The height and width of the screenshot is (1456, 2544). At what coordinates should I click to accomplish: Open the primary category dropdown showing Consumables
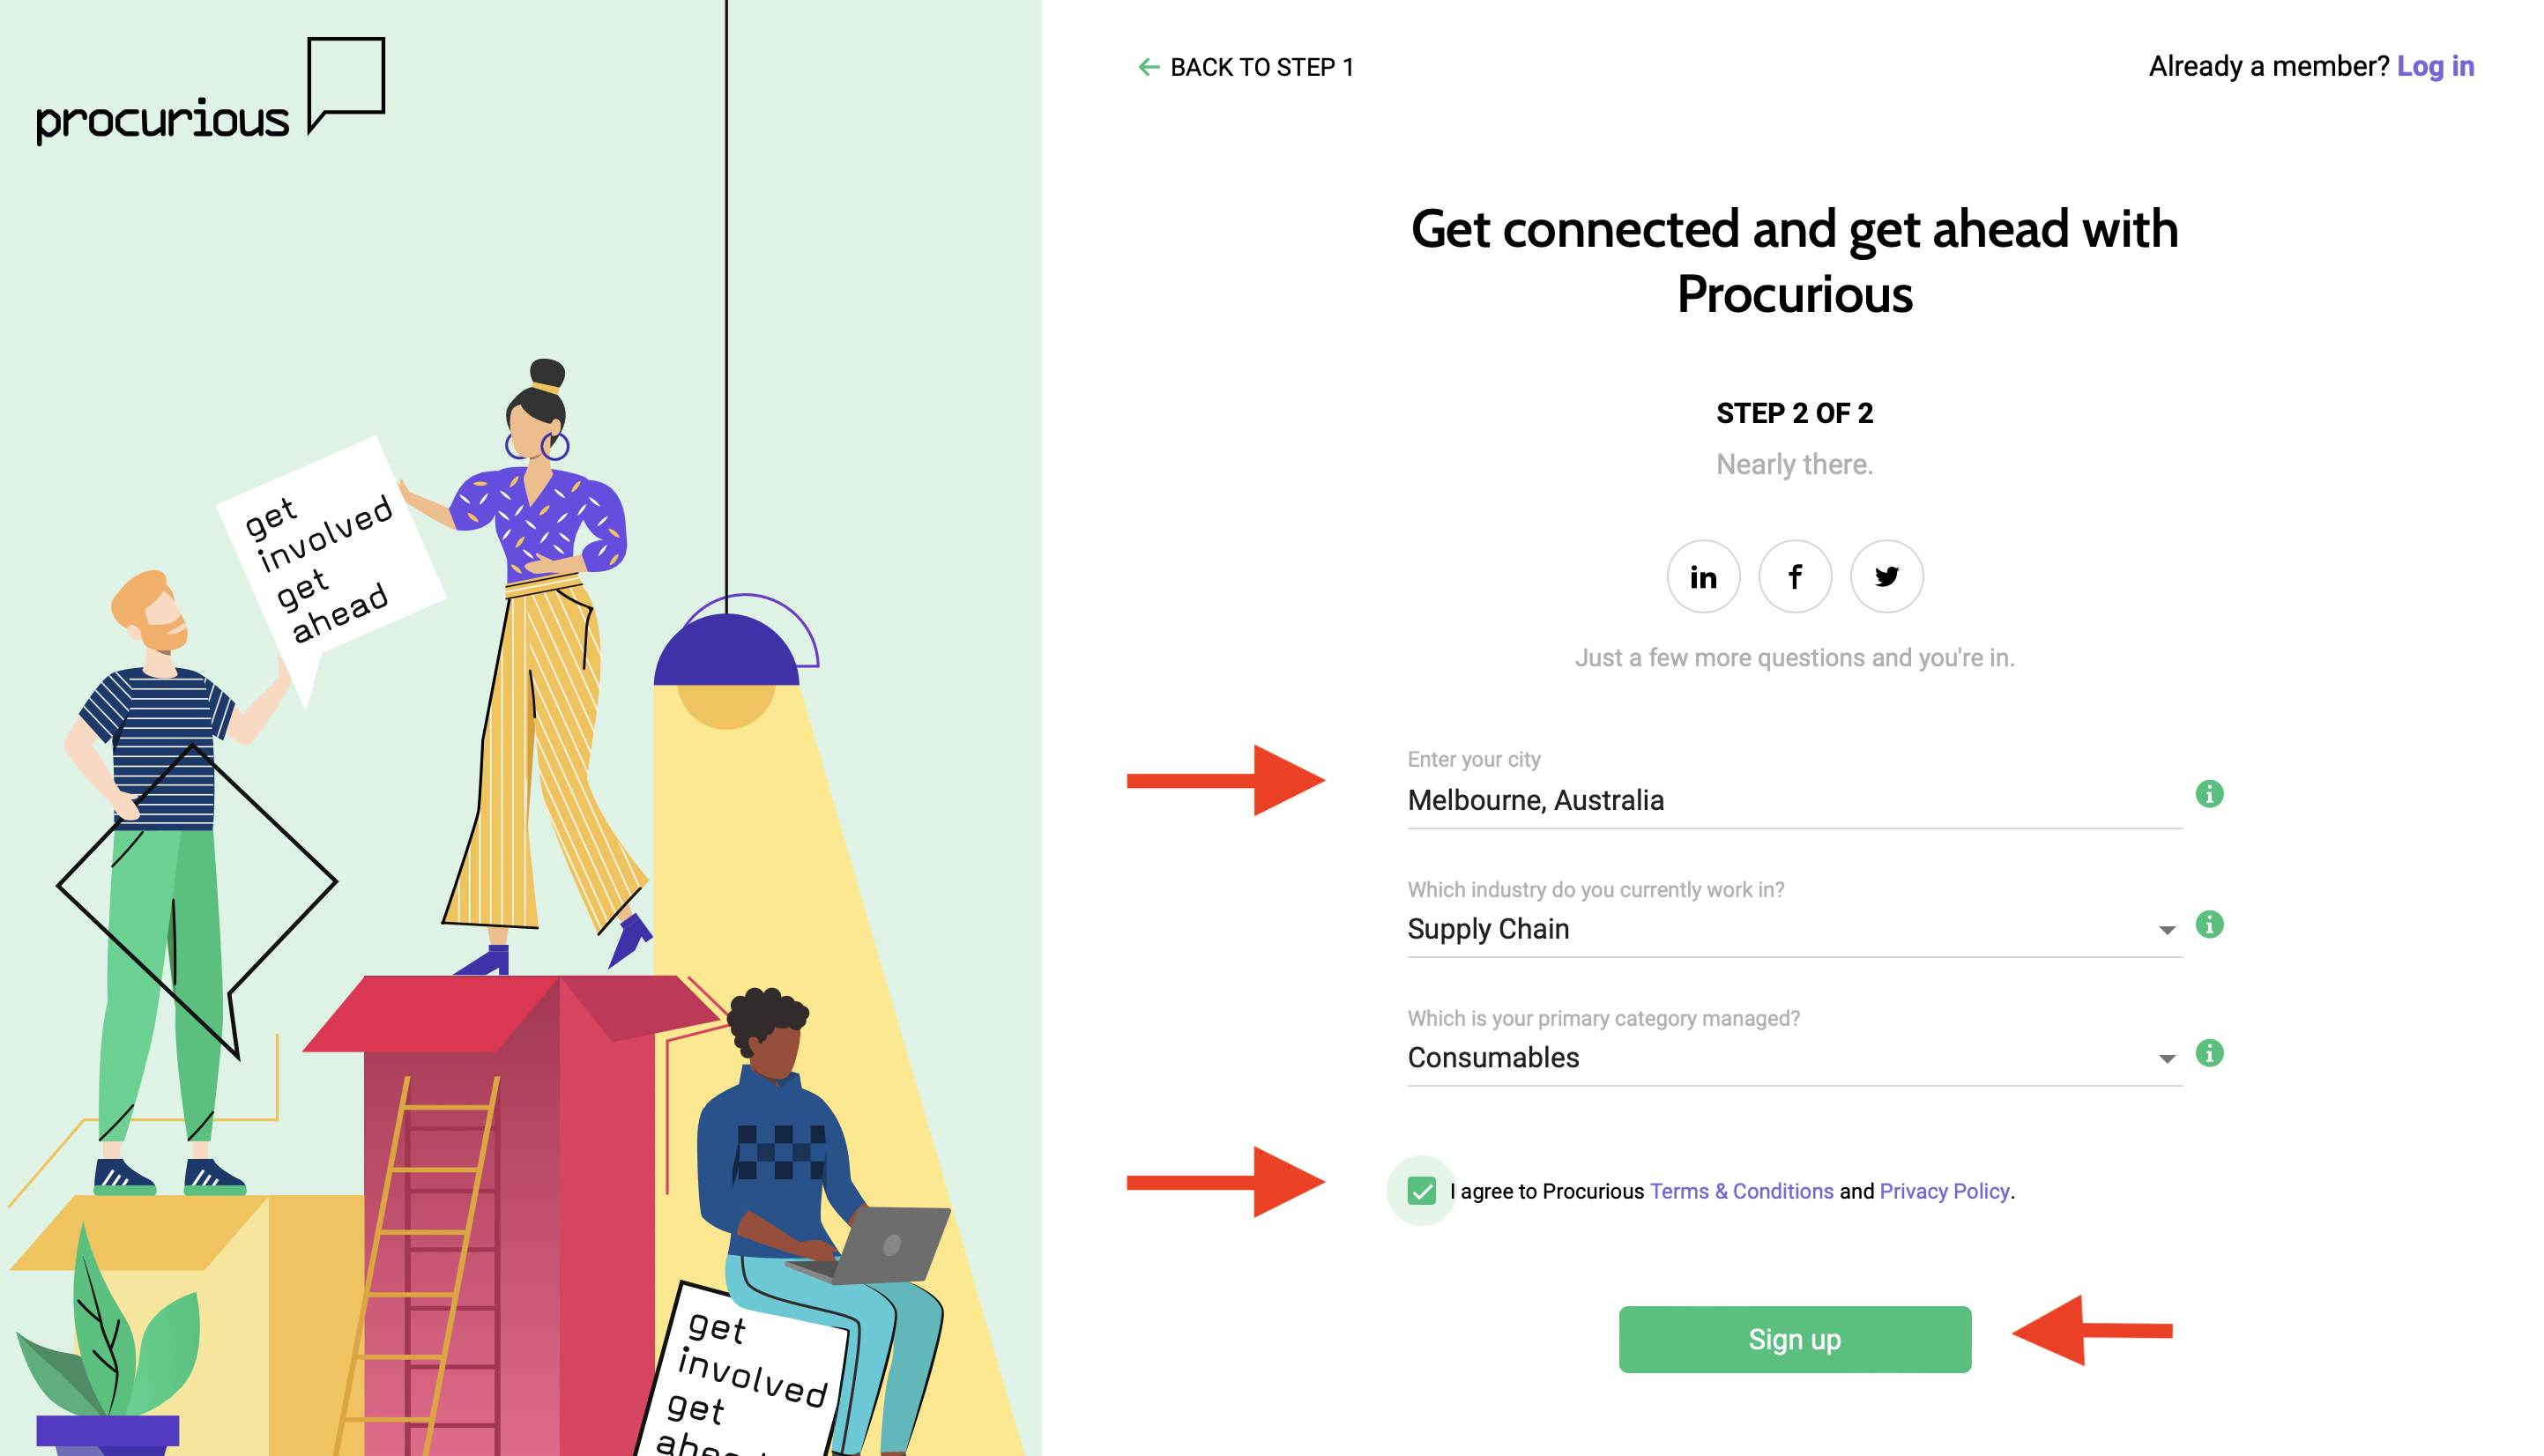tap(2164, 1058)
